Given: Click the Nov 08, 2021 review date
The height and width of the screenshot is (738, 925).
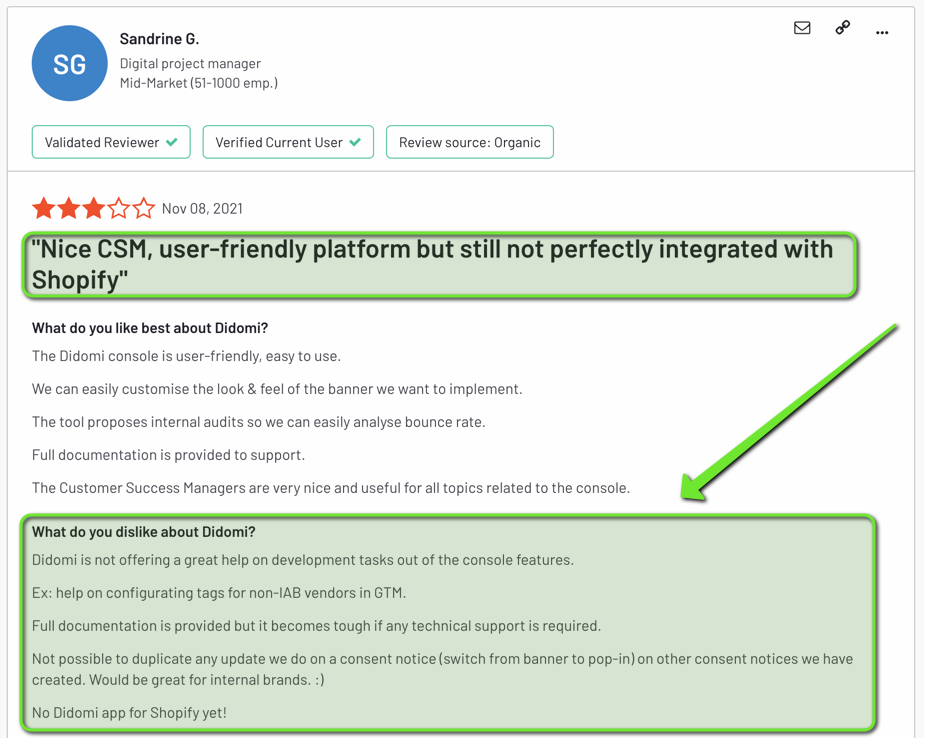Looking at the screenshot, I should pos(202,209).
